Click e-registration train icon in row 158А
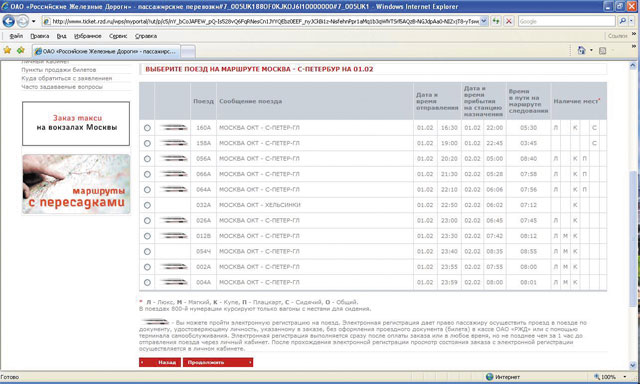Screen dimensions: 640x384 tap(173, 143)
